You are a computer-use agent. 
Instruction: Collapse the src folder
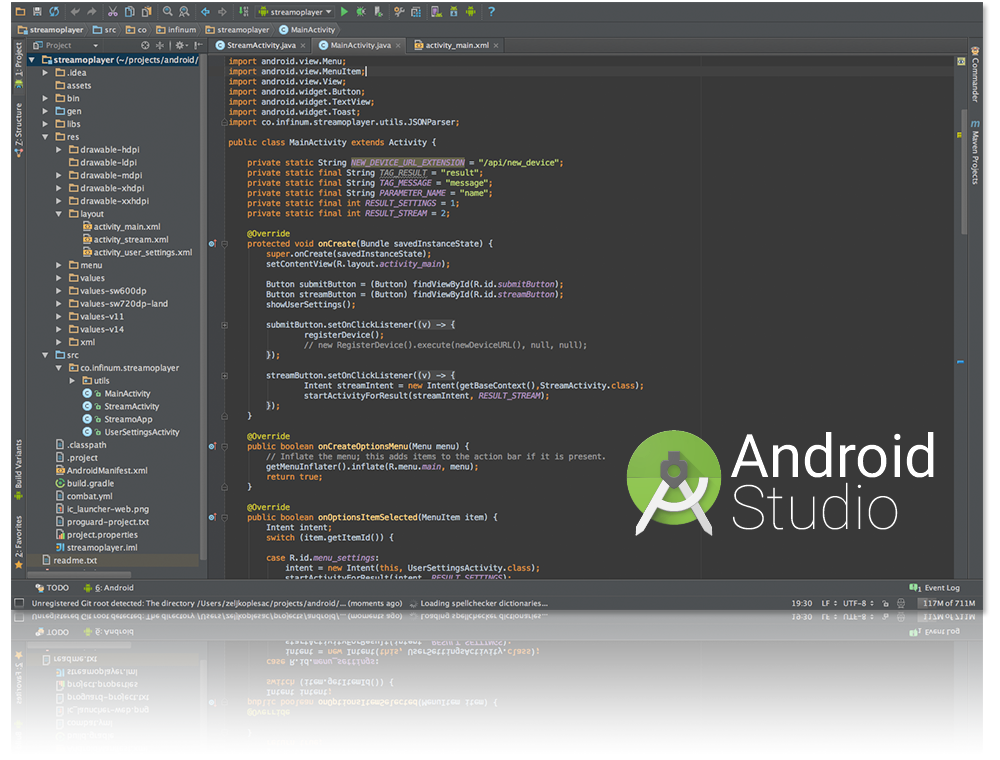[x=45, y=355]
